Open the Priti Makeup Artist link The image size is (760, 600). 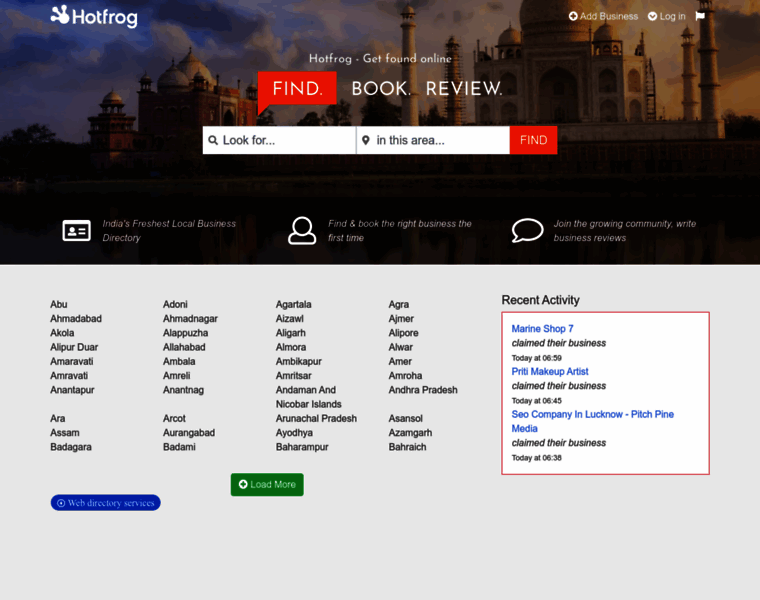click(550, 371)
